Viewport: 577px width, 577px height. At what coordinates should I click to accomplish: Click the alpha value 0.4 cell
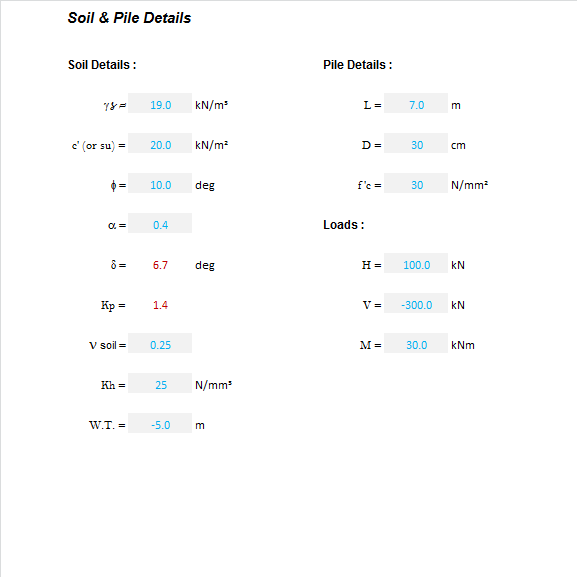click(160, 223)
